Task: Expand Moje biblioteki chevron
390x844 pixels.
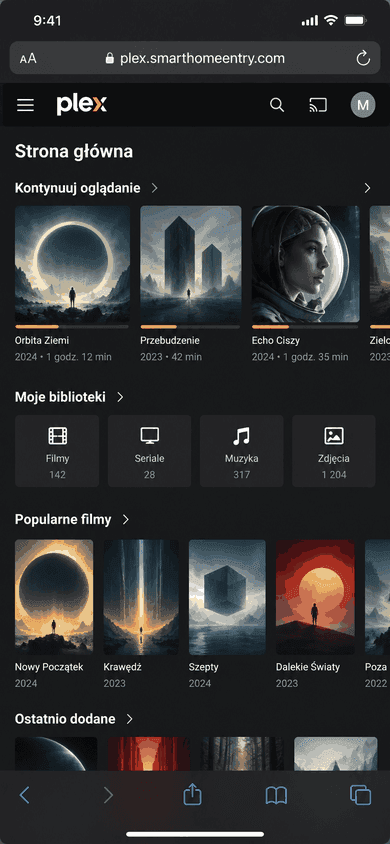Action: 120,397
